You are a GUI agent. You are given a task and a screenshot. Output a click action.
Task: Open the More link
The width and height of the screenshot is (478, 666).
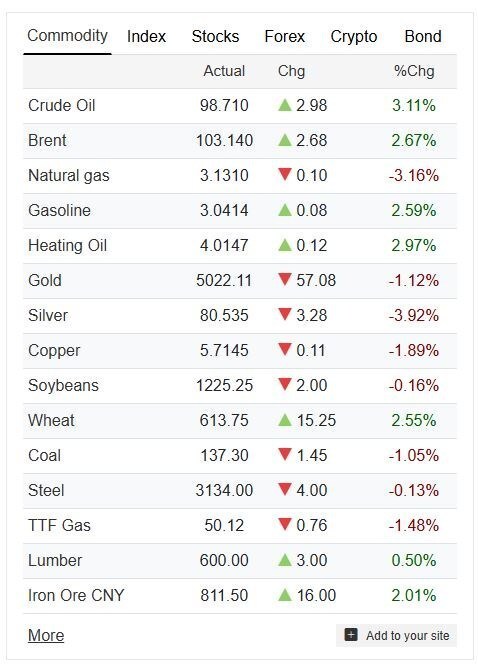[x=46, y=635]
